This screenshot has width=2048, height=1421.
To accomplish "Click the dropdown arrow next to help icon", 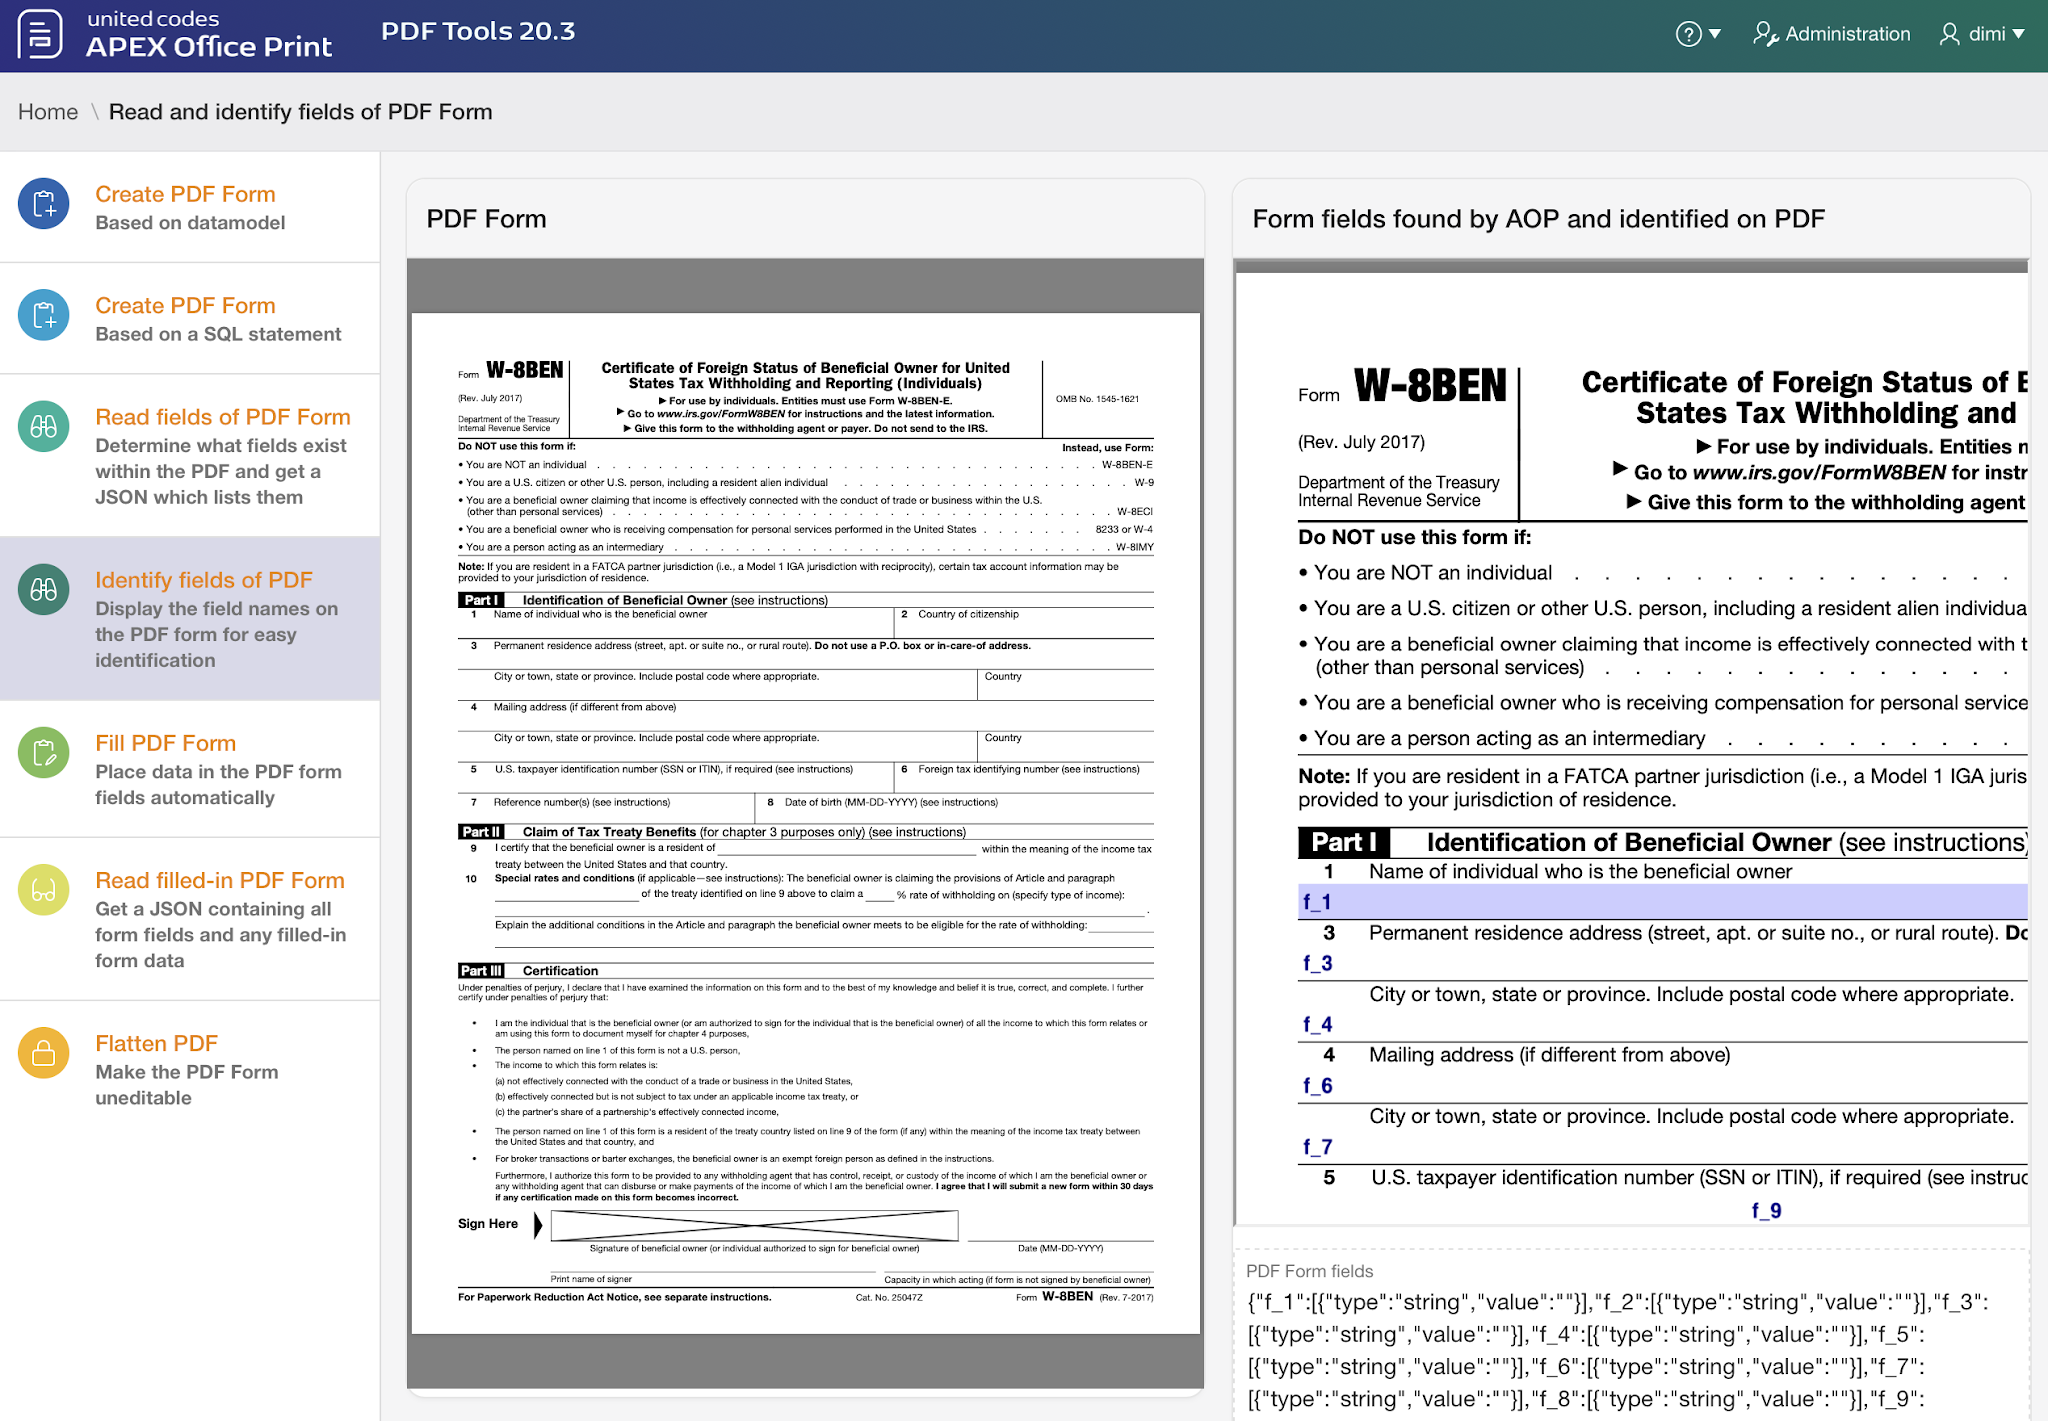I will 1716,34.
